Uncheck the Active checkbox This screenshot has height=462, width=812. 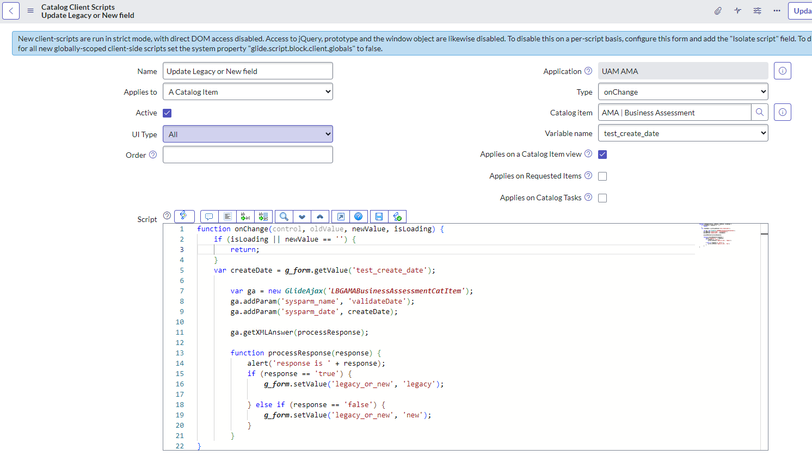point(167,113)
